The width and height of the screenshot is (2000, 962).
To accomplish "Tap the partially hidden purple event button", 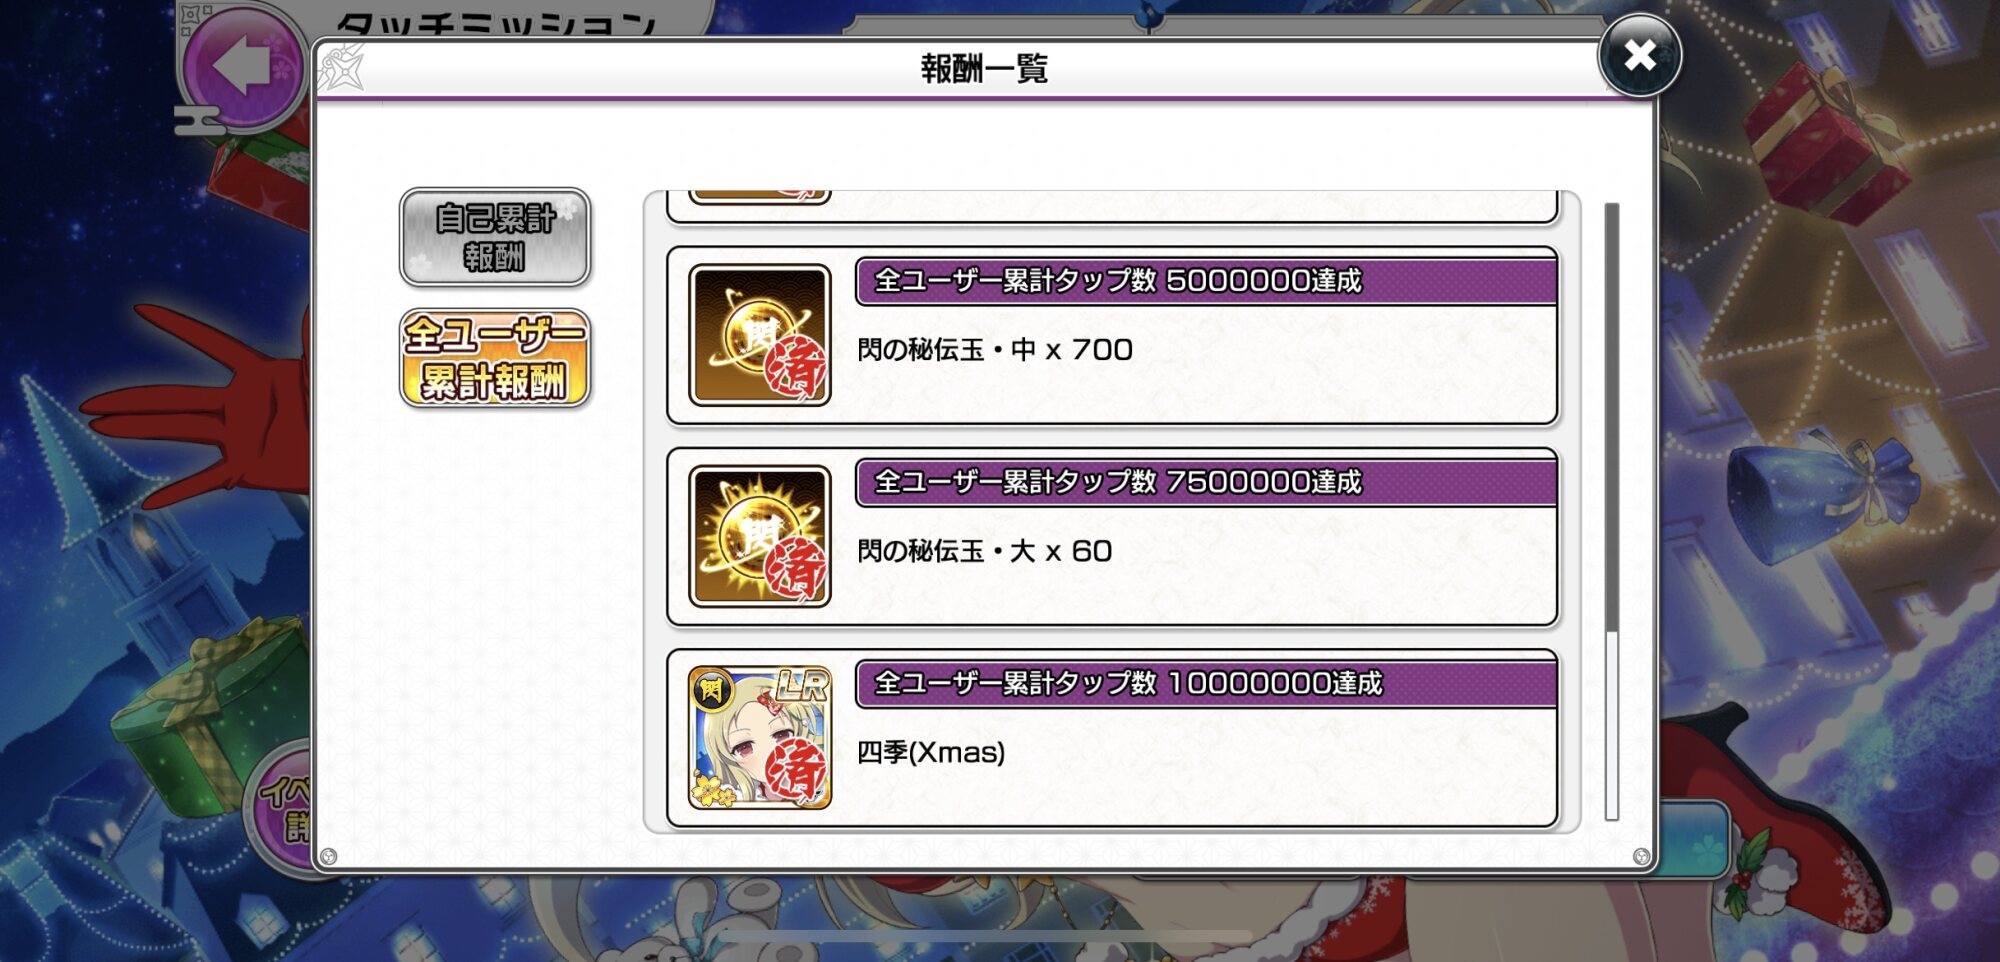I will [280, 808].
